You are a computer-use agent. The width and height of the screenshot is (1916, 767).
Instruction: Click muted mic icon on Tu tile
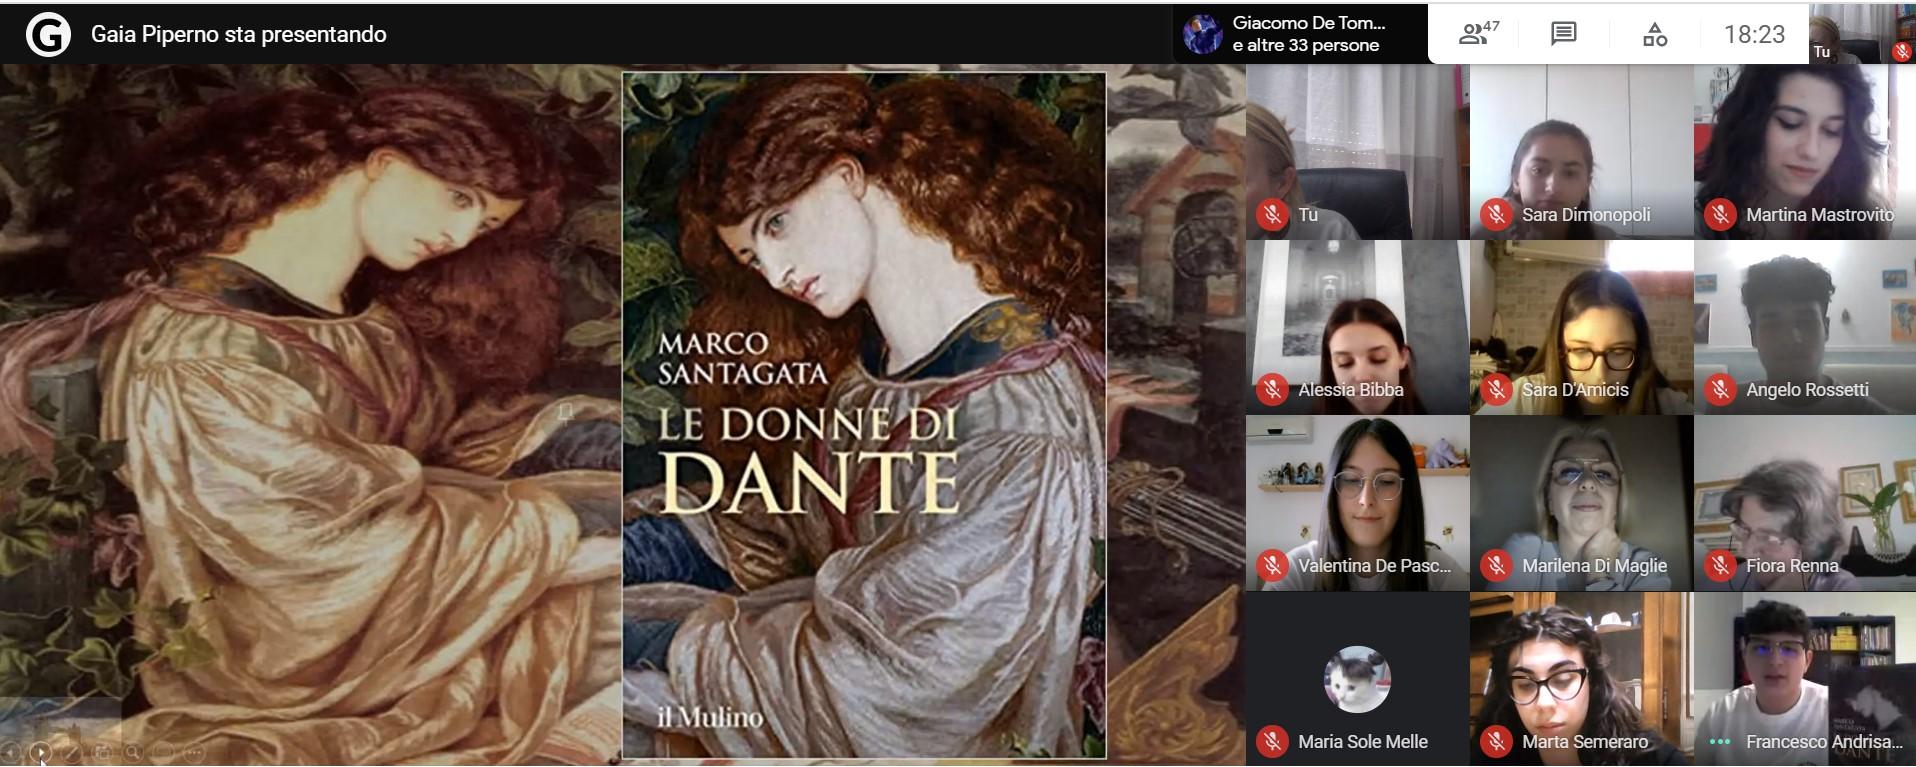coord(1272,214)
